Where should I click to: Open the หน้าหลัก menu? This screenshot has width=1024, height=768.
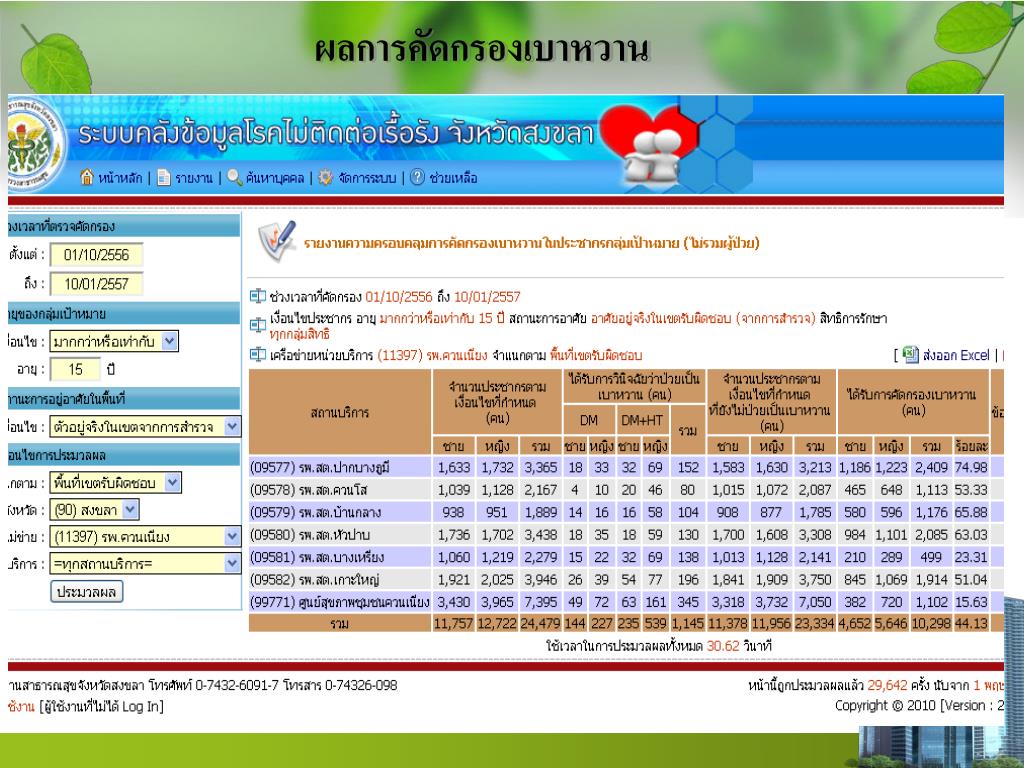click(x=120, y=178)
